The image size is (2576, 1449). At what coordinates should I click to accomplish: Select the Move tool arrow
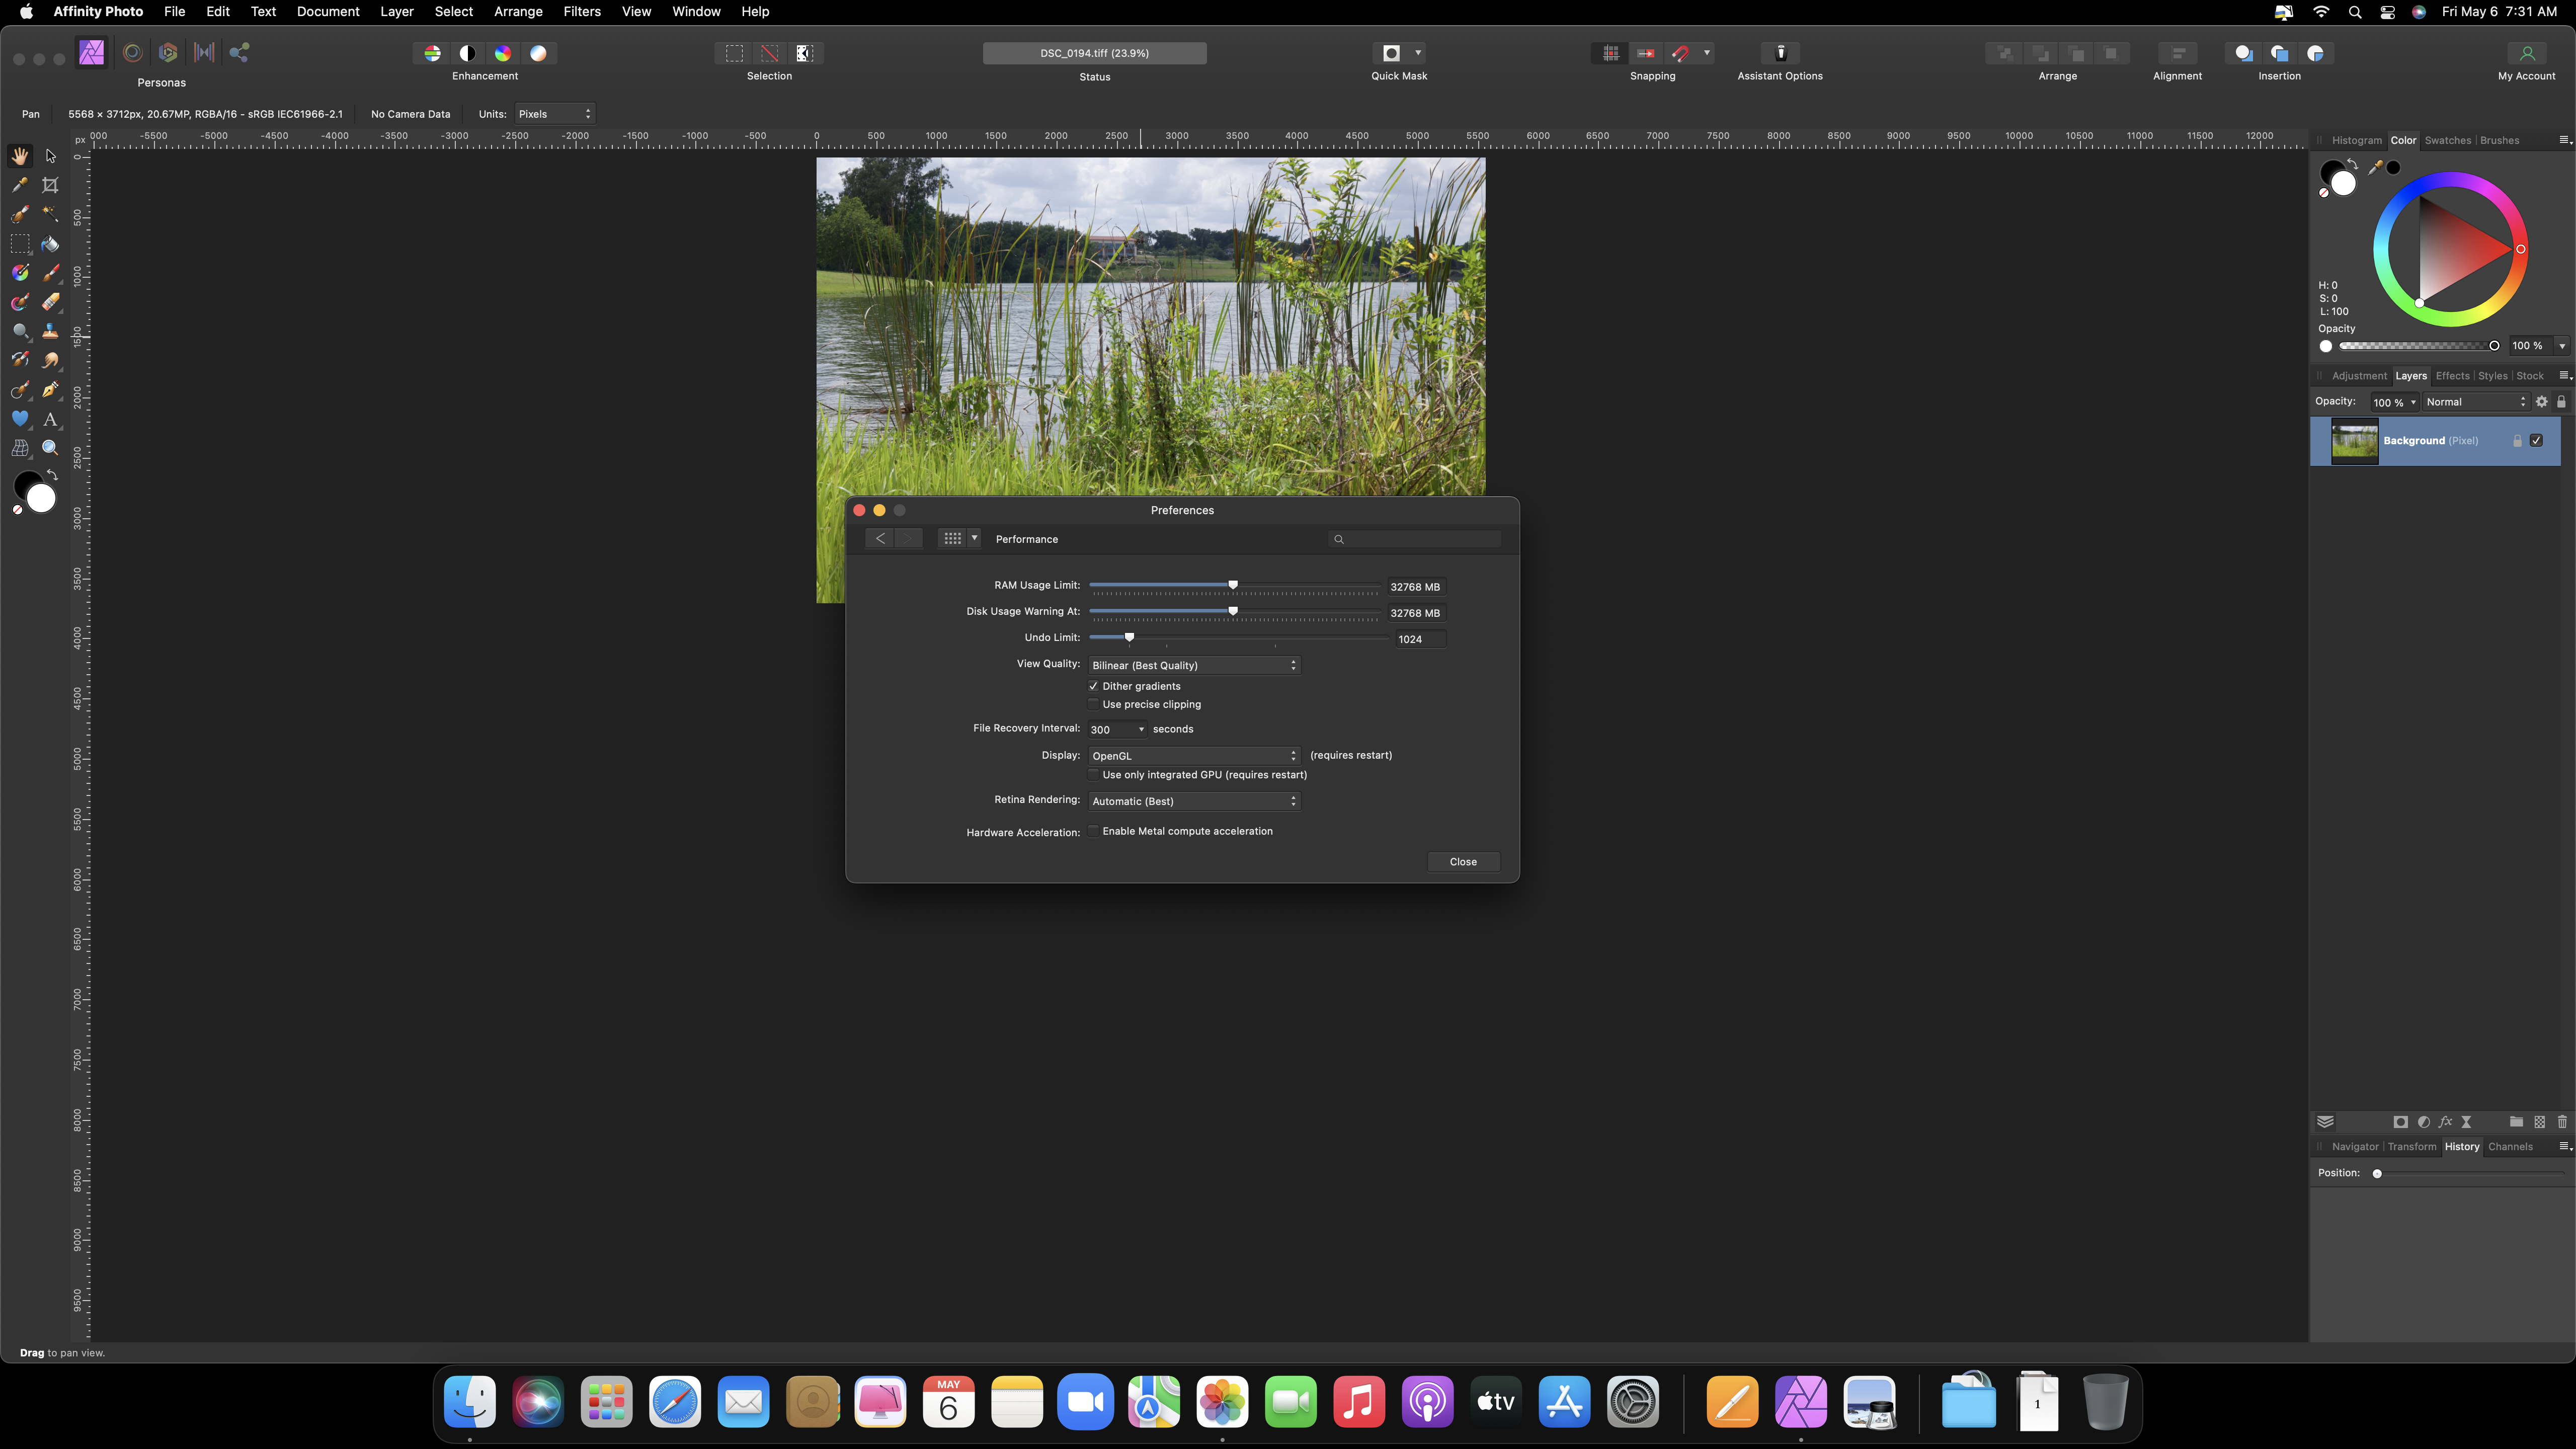[x=50, y=156]
